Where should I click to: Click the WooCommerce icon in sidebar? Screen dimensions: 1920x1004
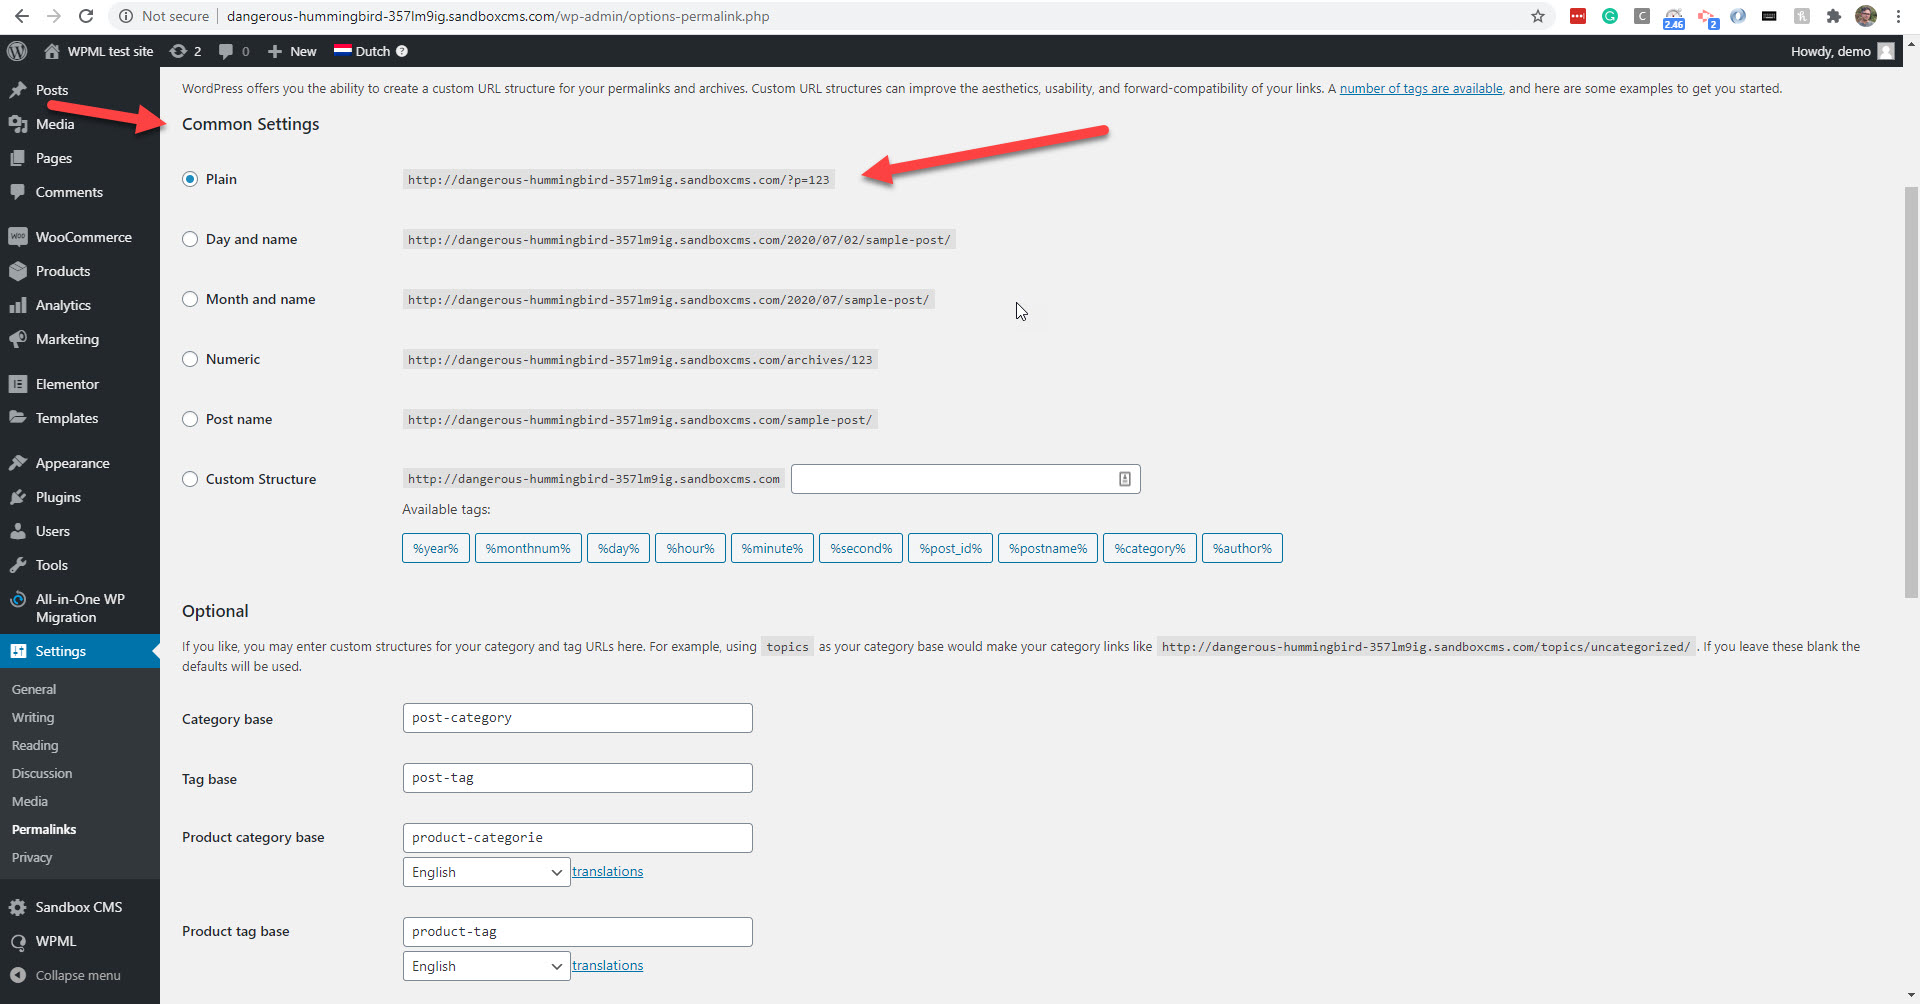tap(18, 237)
